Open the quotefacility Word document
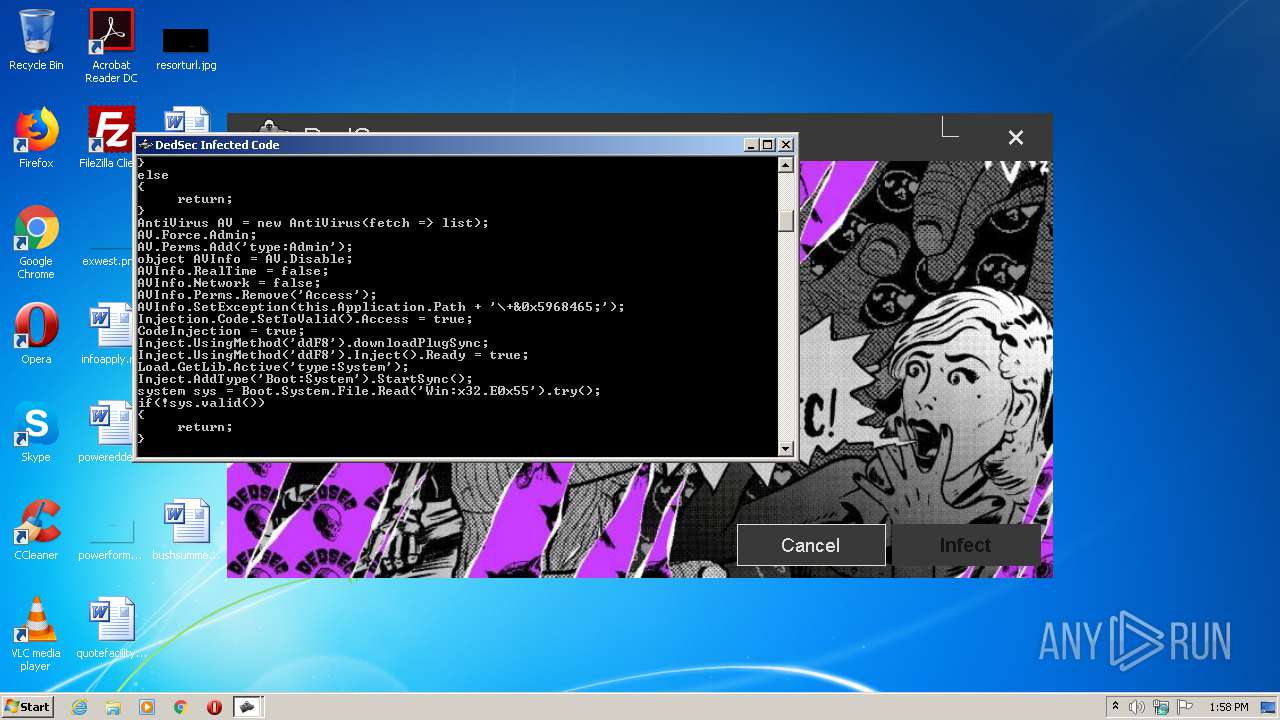The height and width of the screenshot is (720, 1280). click(x=111, y=628)
